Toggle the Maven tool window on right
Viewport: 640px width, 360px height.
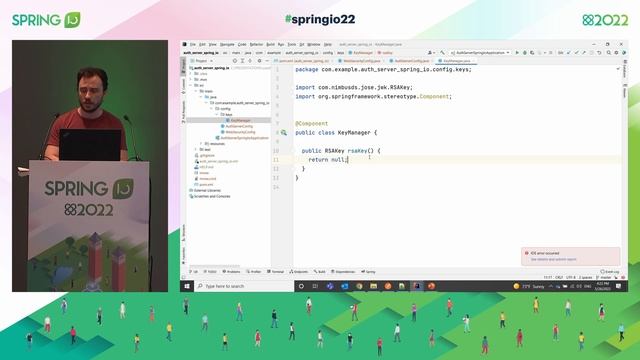click(x=624, y=91)
